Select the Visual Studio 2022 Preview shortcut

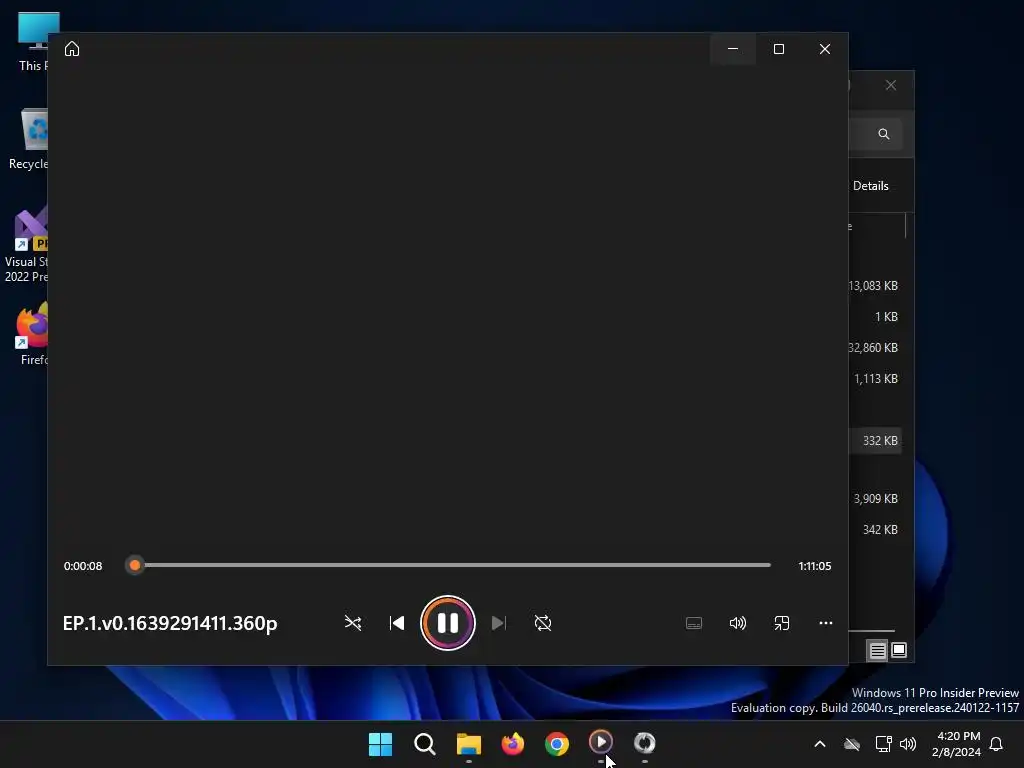[26, 244]
